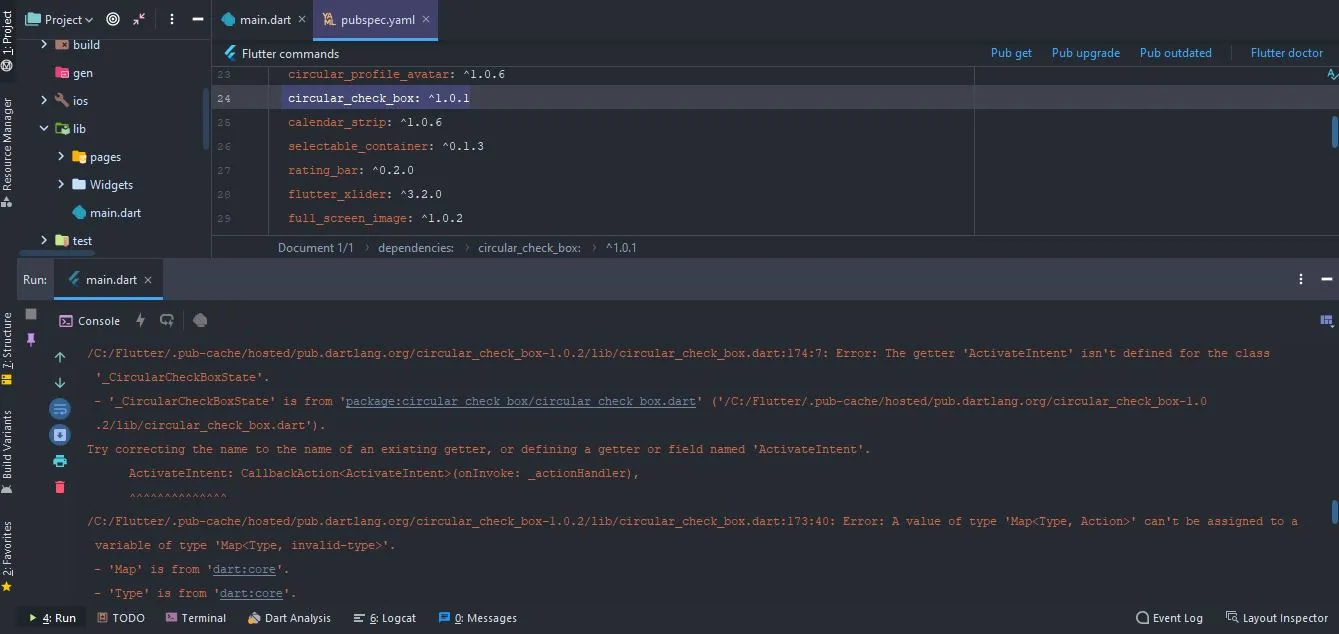1339x634 pixels.
Task: Open the Project view dropdown
Action: (59, 19)
